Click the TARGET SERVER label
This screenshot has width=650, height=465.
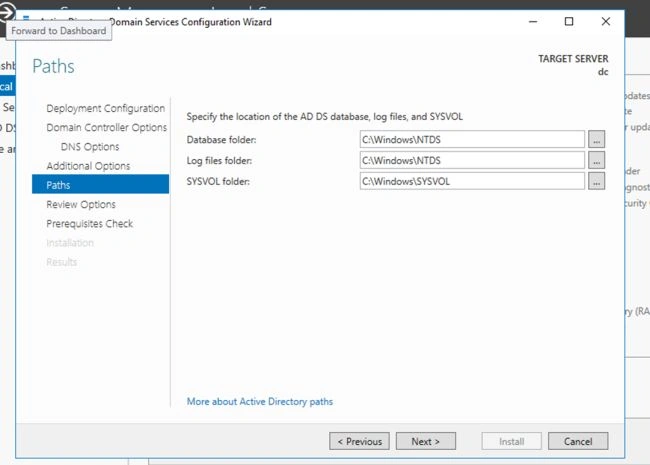573,59
